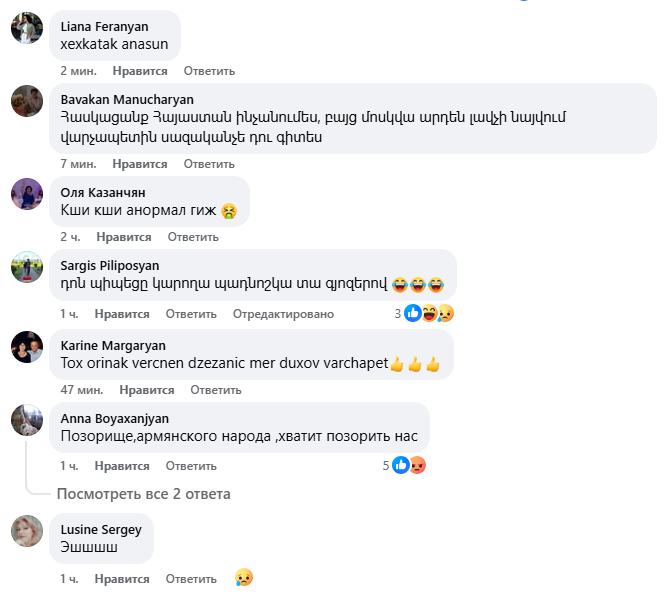Viewport: 672px width, 593px height.
Task: Click Anna Boyaxanjyan's profile avatar
Action: (26, 420)
